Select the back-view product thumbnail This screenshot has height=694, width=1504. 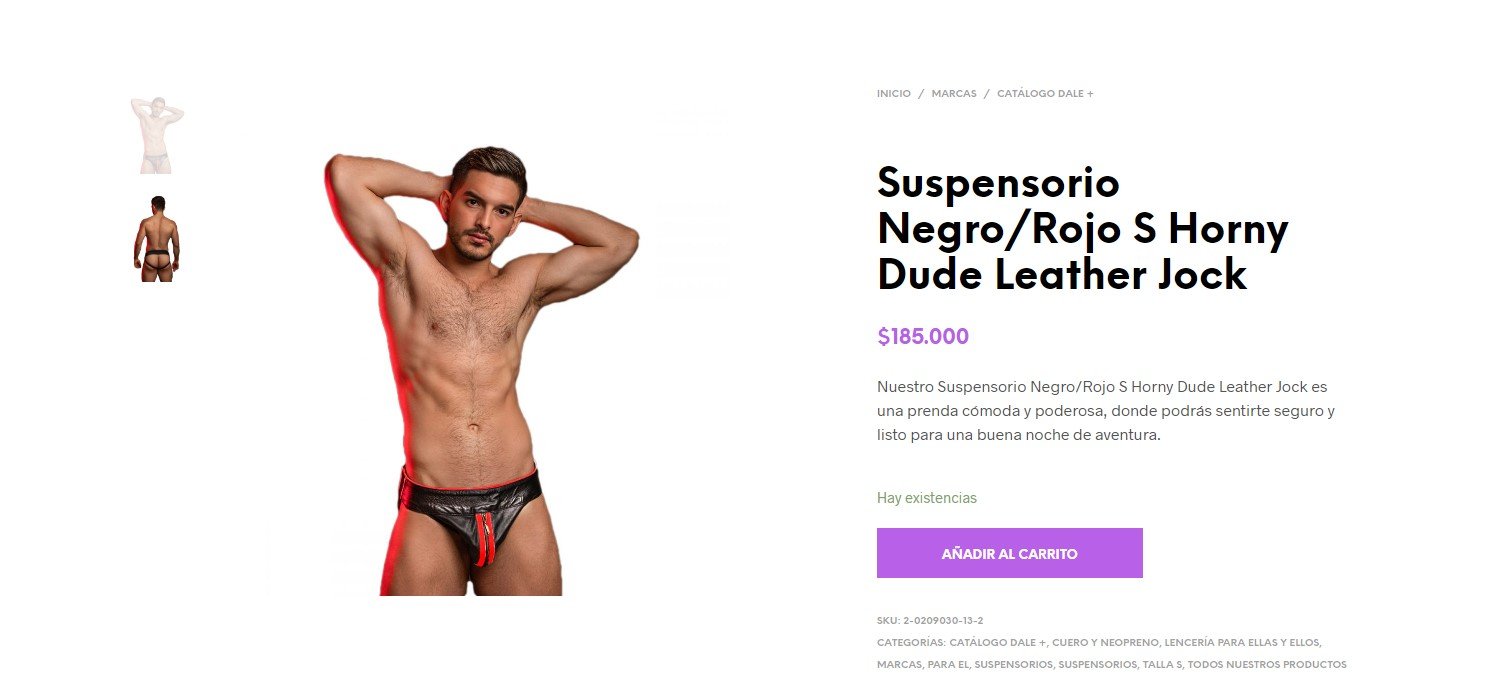pyautogui.click(x=157, y=239)
